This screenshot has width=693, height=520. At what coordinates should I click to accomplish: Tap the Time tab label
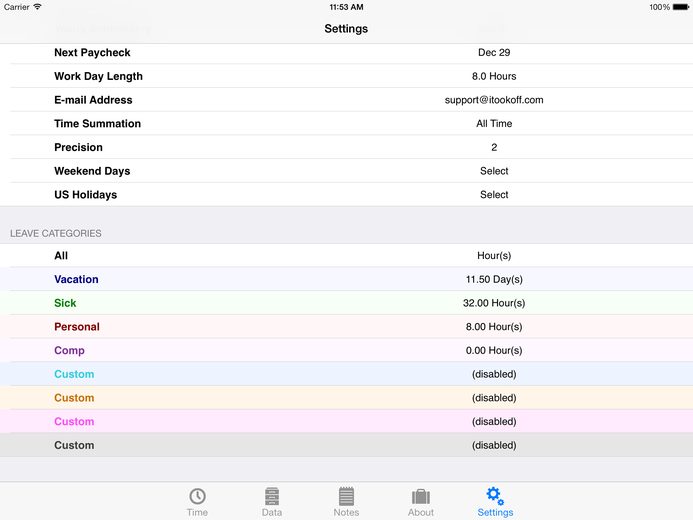(x=197, y=512)
